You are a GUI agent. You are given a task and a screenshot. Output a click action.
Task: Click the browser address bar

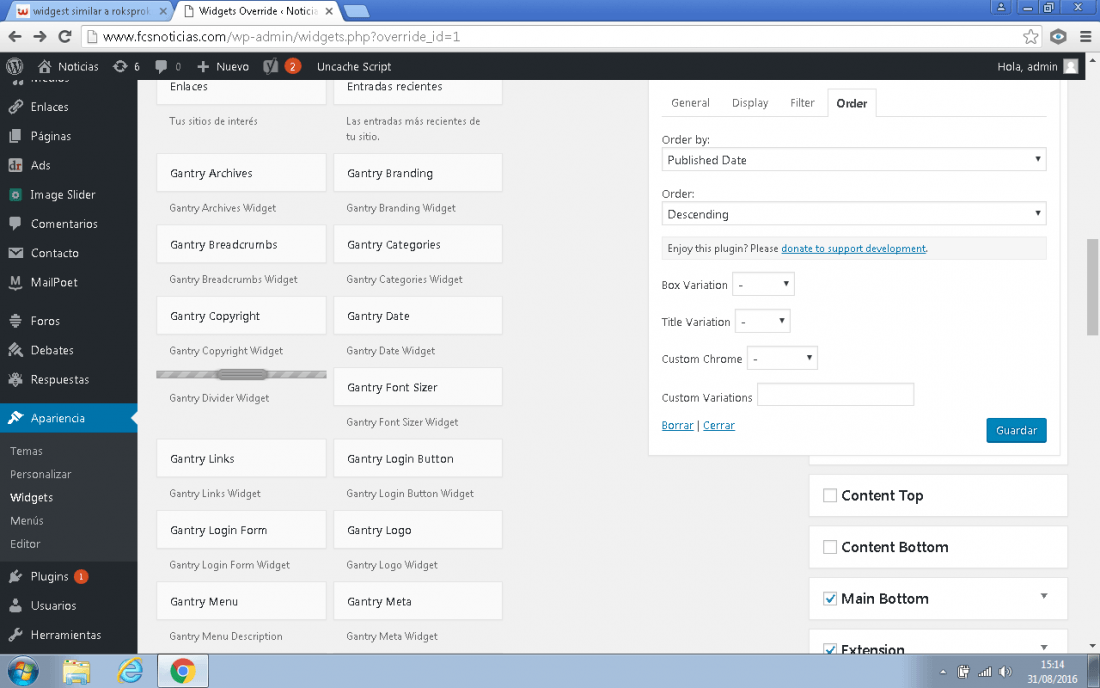(x=561, y=36)
